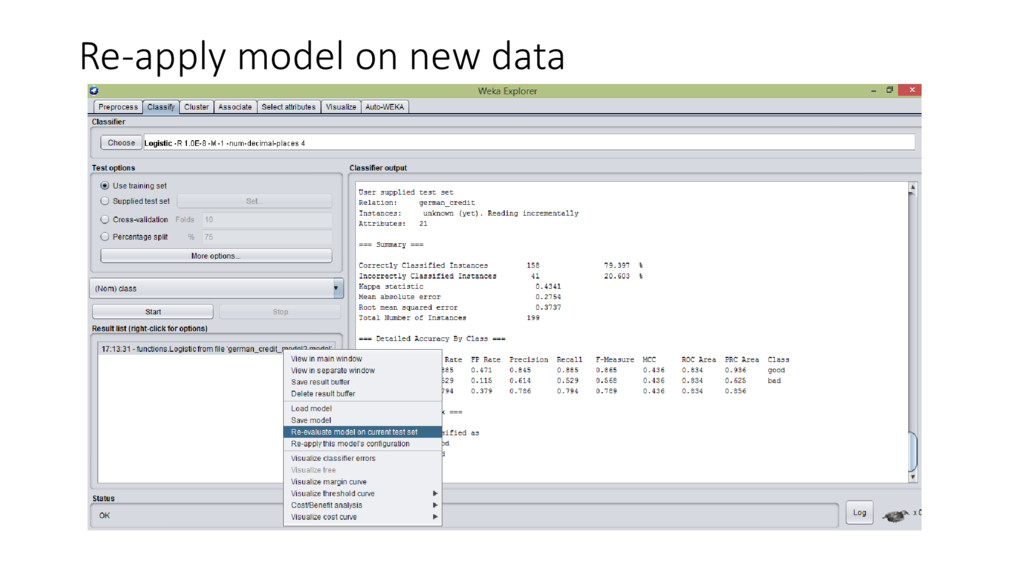Select Save model from context menu
The image size is (1024, 576).
(x=312, y=421)
